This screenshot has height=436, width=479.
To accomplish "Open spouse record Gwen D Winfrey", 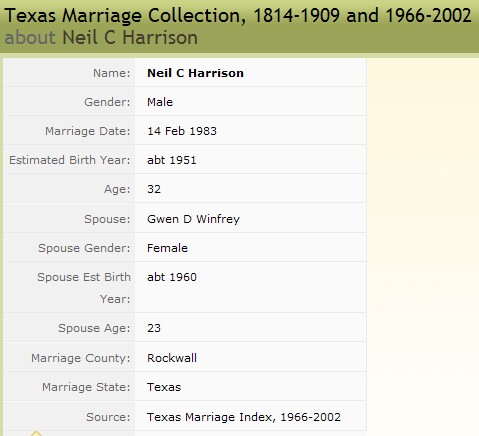I will 193,219.
